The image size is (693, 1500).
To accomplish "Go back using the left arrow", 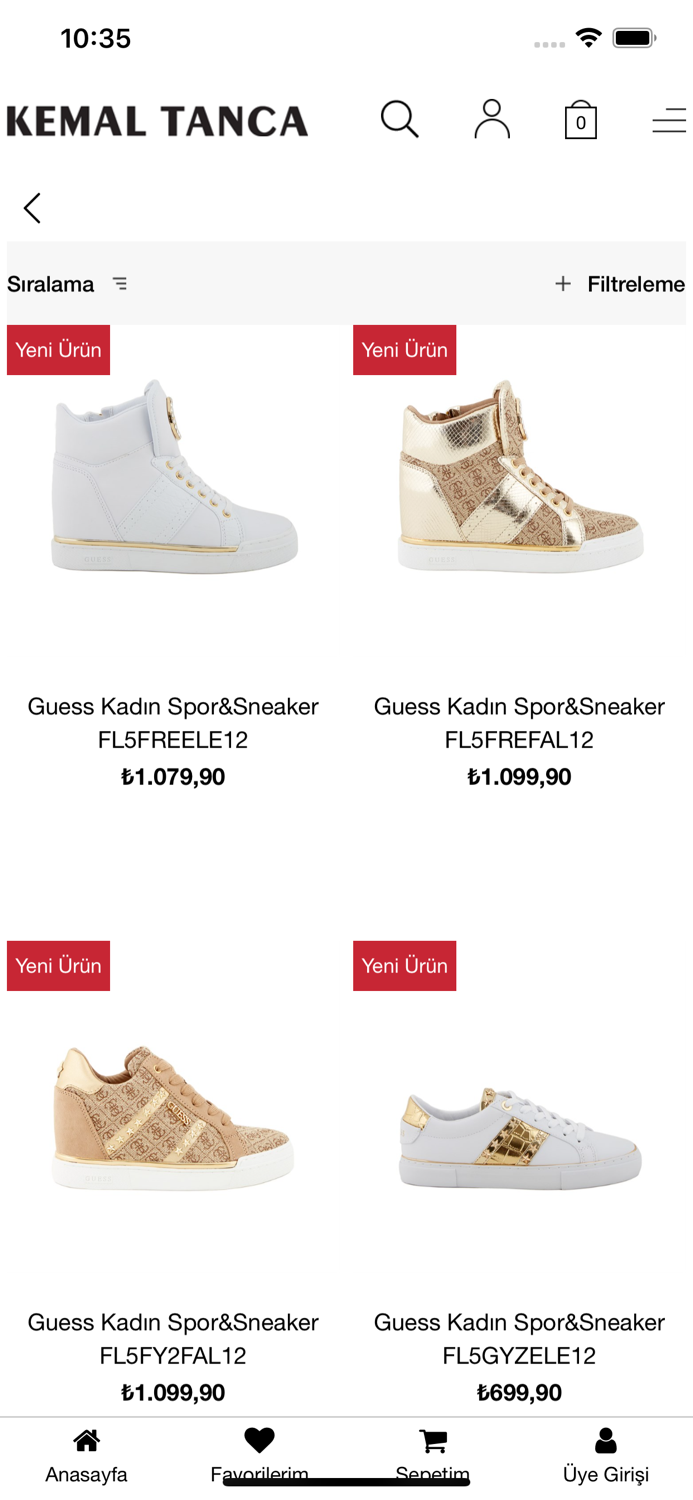I will point(32,208).
